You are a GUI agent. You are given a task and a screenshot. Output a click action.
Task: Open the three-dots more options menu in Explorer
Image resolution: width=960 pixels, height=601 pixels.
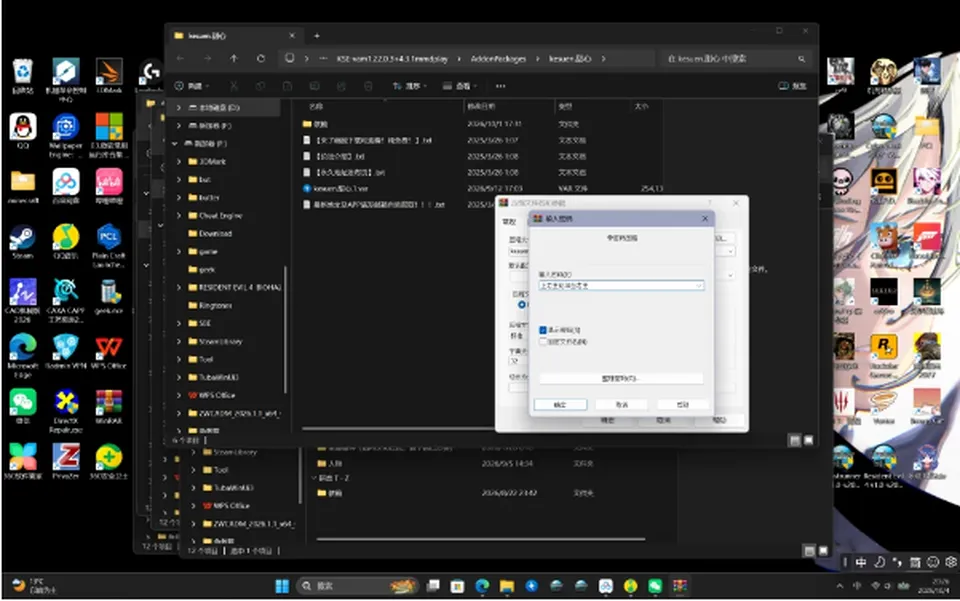click(501, 86)
